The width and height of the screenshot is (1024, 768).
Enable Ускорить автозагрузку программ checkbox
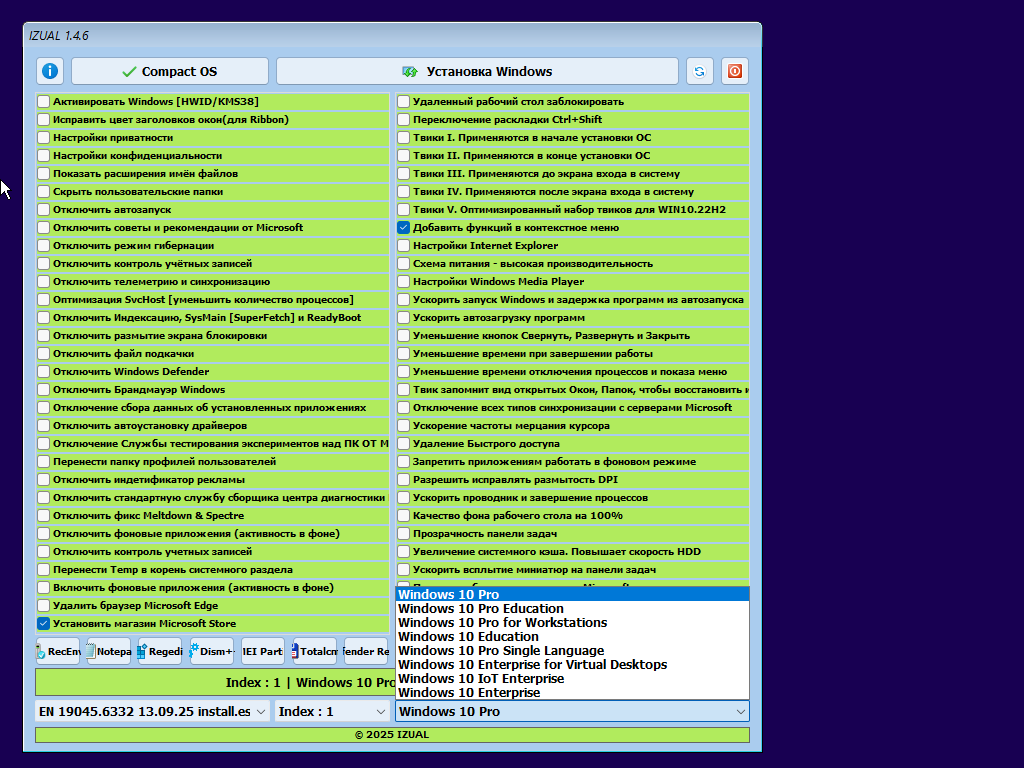pos(404,317)
